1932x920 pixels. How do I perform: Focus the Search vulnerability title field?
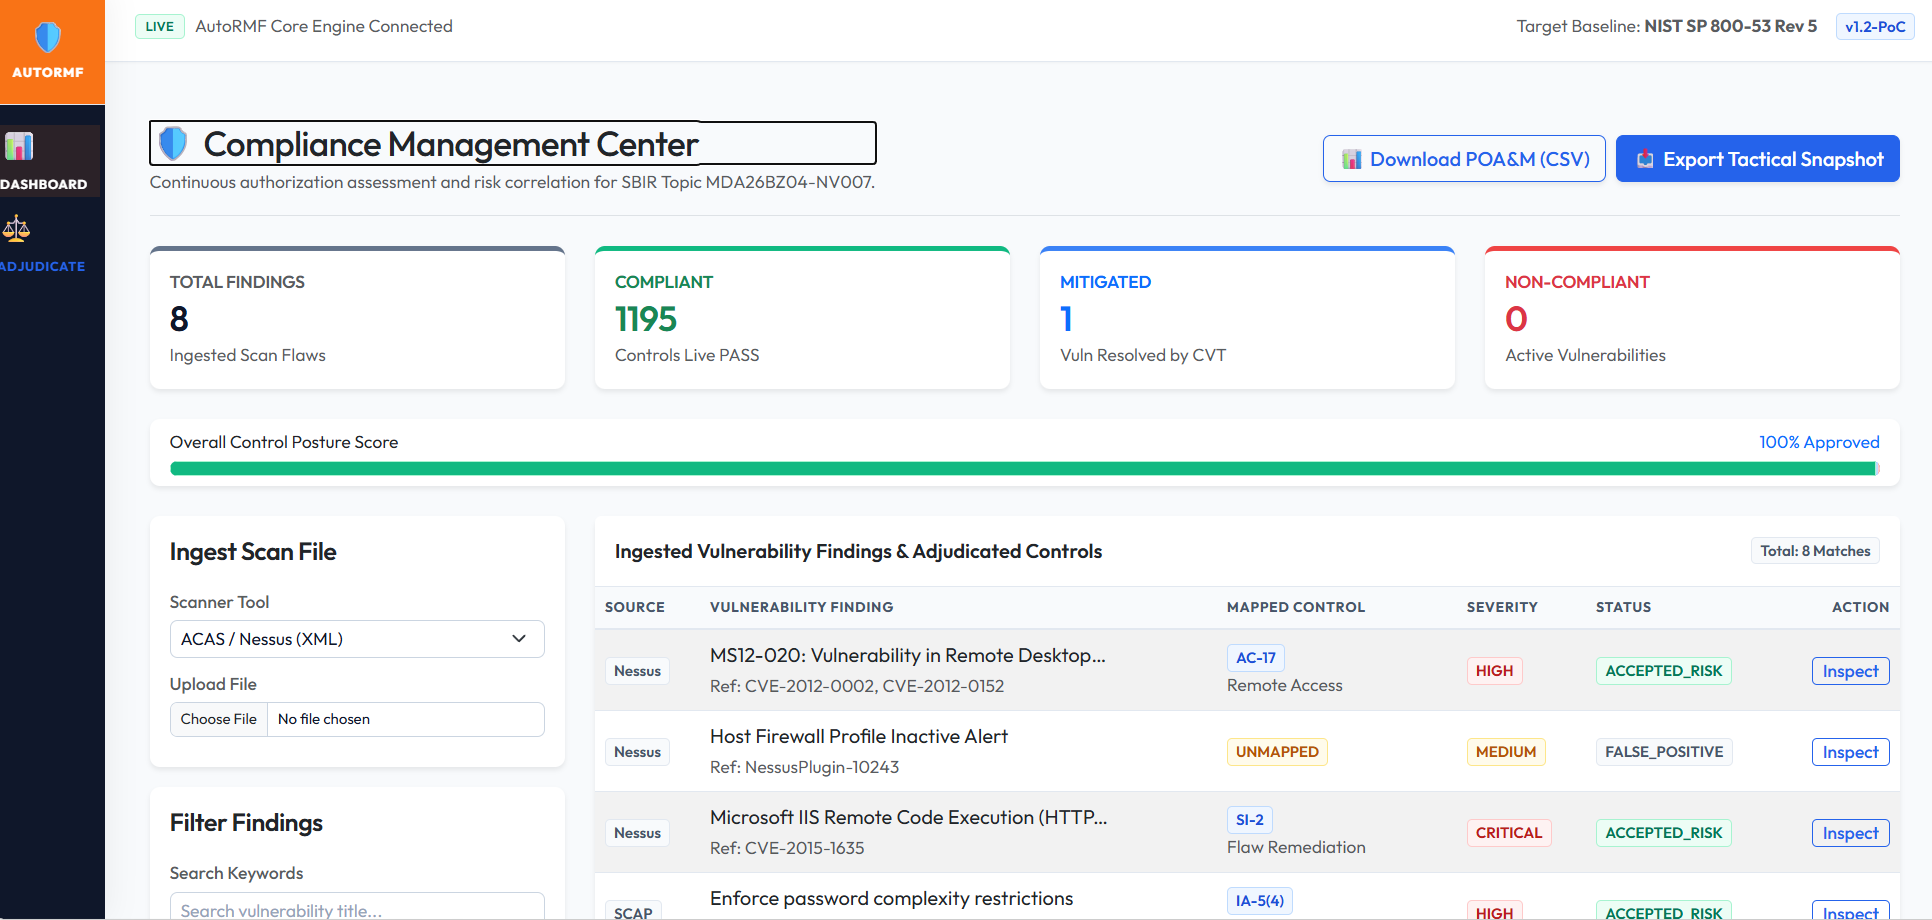click(x=357, y=908)
